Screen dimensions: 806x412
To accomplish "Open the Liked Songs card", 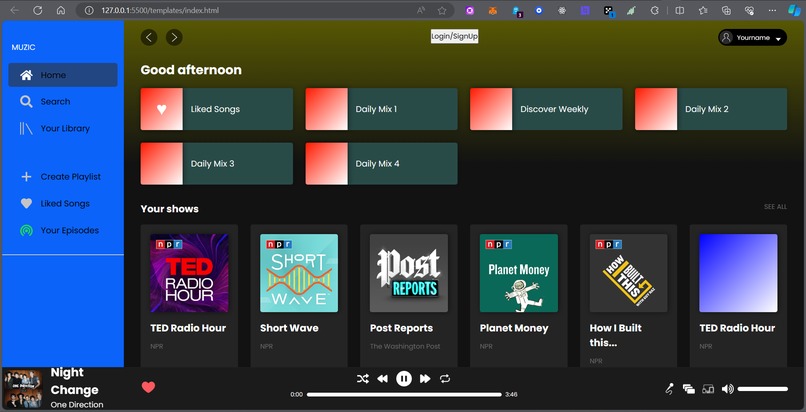I will coord(217,109).
